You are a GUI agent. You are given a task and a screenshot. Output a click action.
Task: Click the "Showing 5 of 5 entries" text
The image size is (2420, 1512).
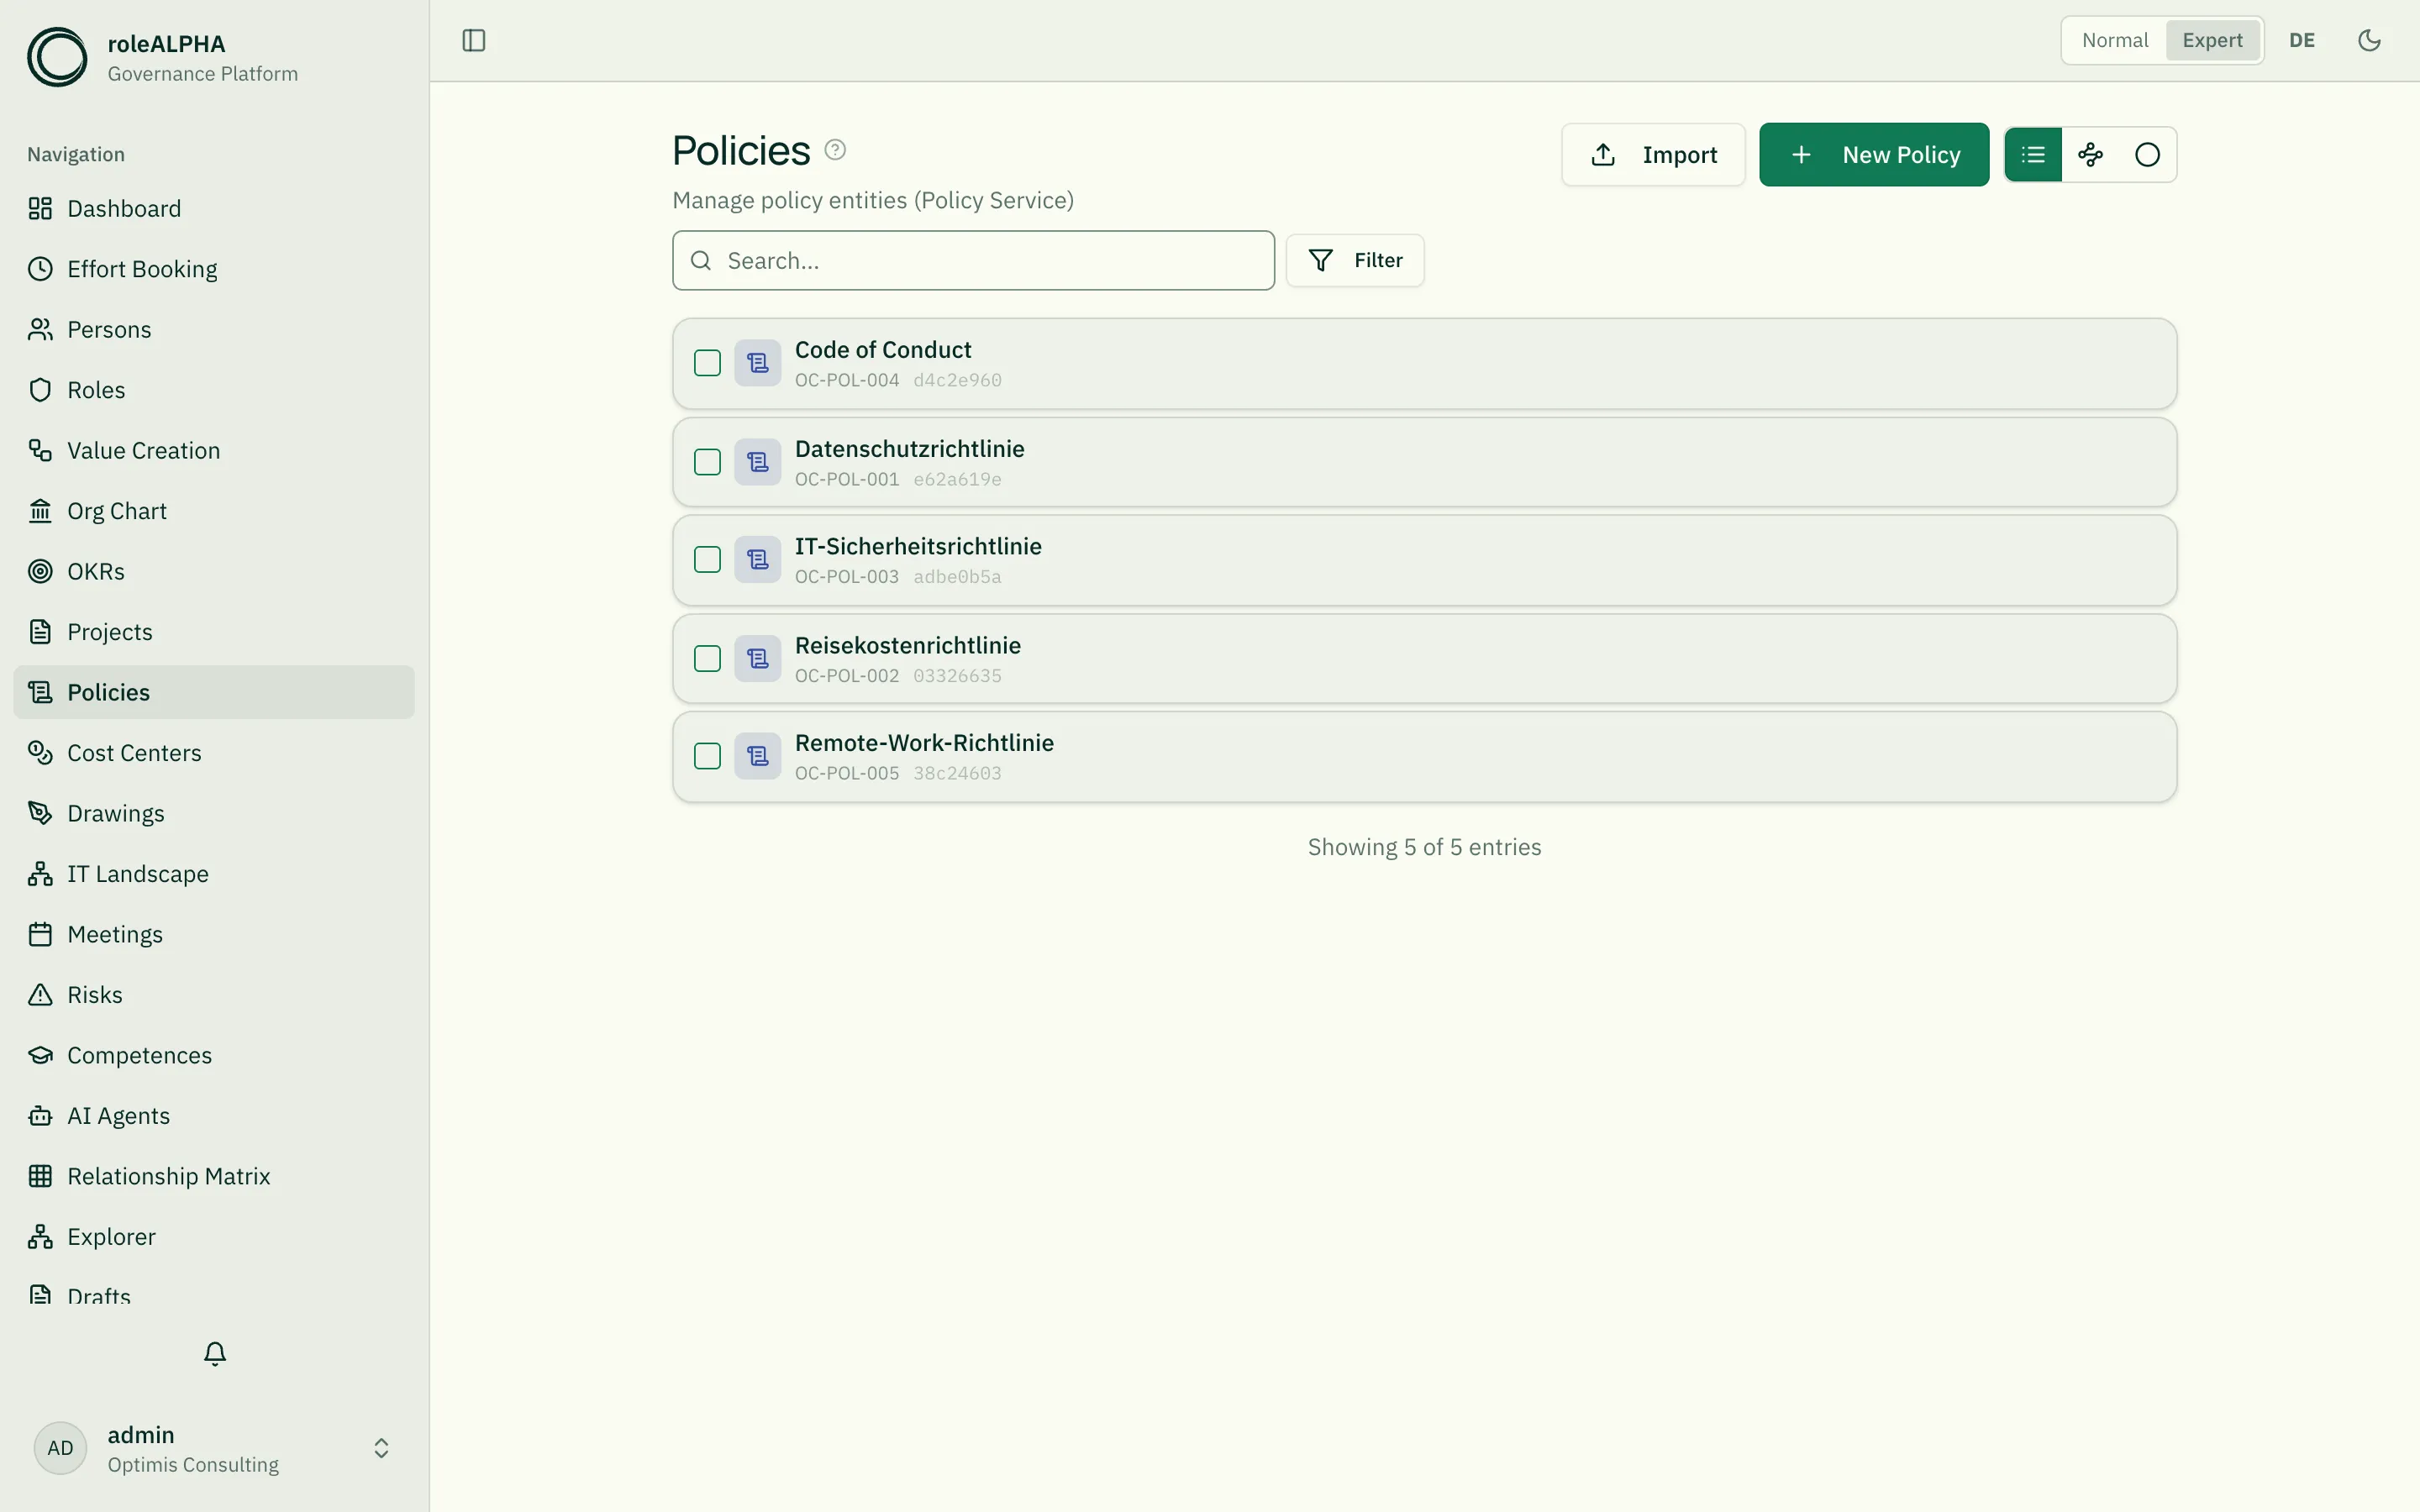pos(1424,847)
